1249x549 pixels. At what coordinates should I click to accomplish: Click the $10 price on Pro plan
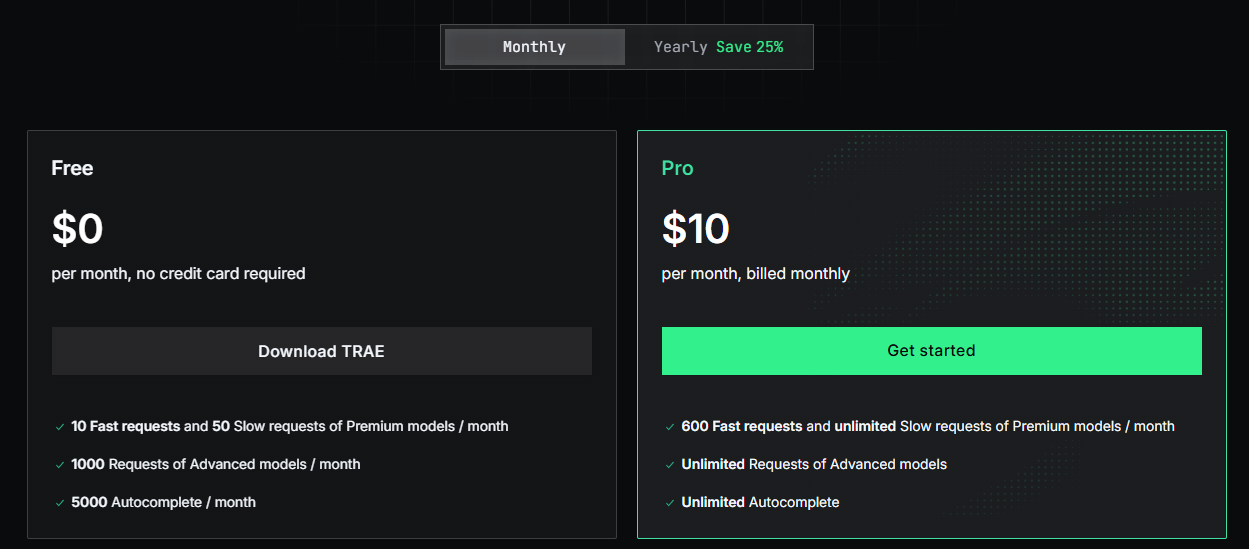tap(695, 229)
